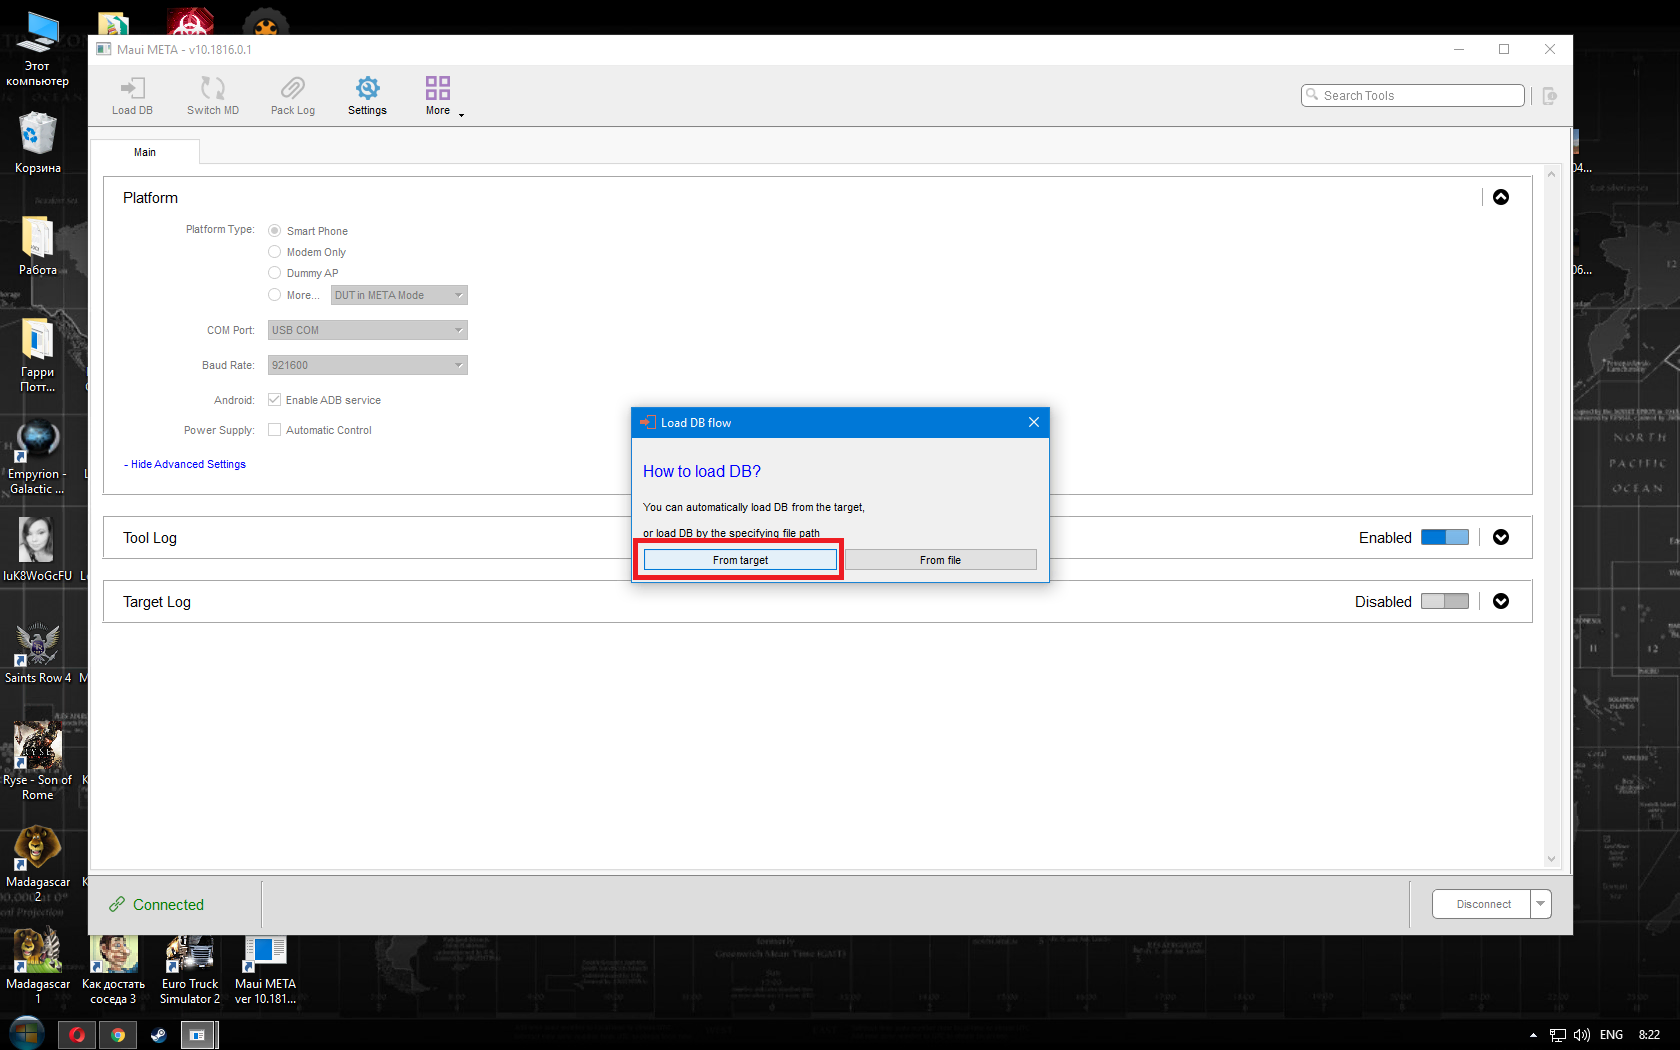Toggle Automatic Control power supply checkbox
This screenshot has width=1680, height=1050.
[x=274, y=430]
